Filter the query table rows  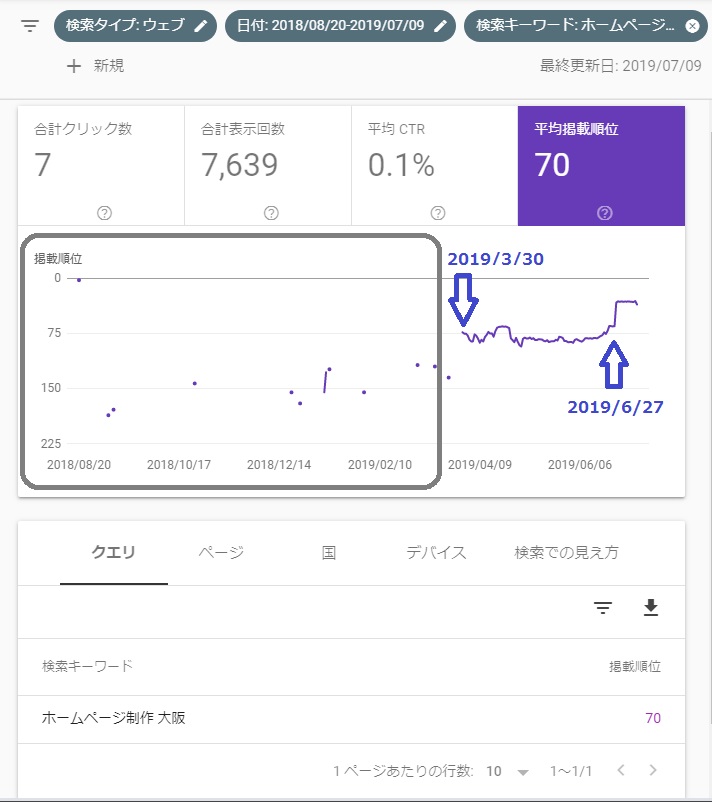coord(603,608)
